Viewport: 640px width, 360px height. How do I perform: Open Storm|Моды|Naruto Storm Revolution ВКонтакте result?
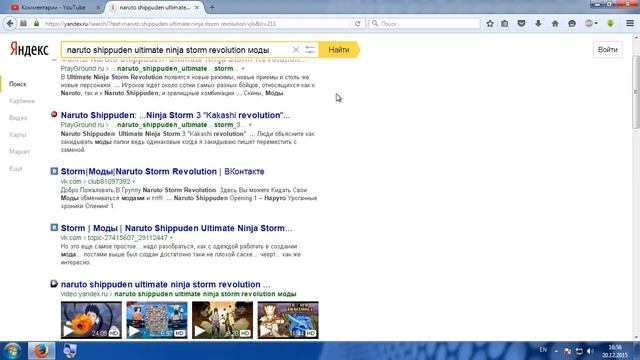[x=162, y=171]
